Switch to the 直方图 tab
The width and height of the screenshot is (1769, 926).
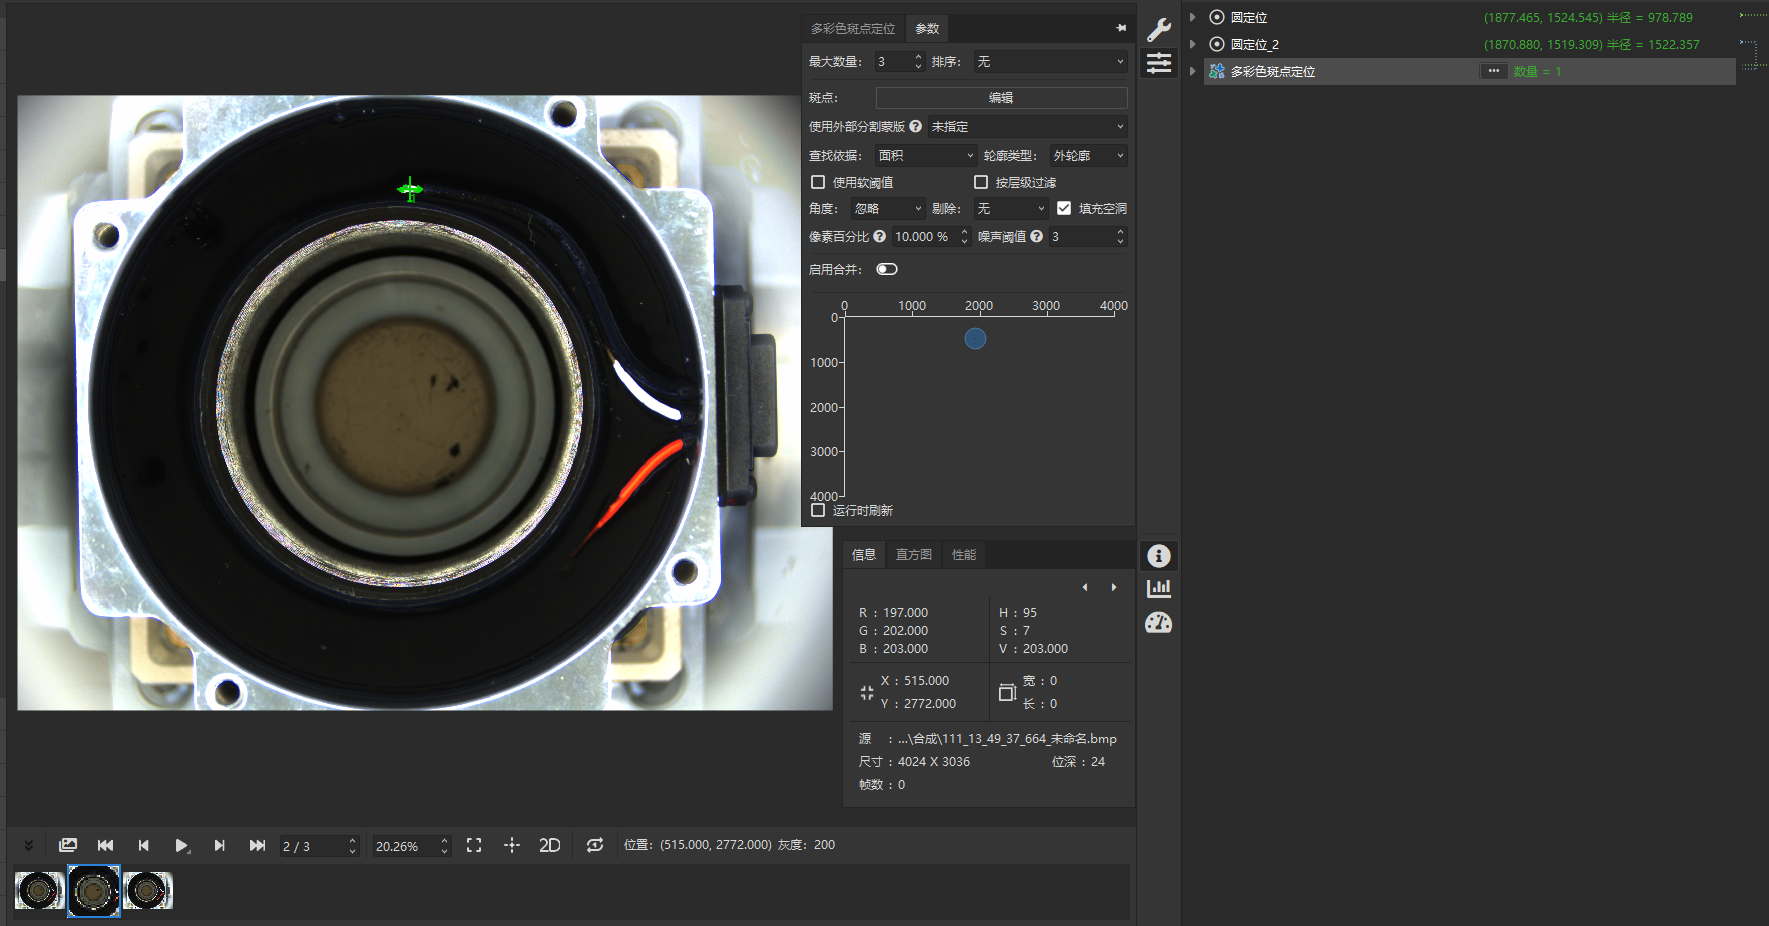pos(913,555)
